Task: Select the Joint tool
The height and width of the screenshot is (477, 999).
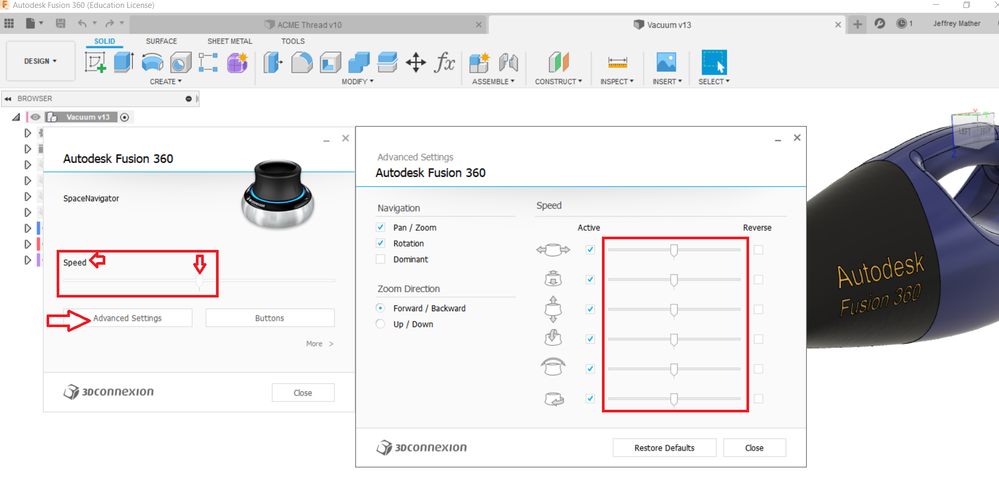Action: click(x=508, y=62)
